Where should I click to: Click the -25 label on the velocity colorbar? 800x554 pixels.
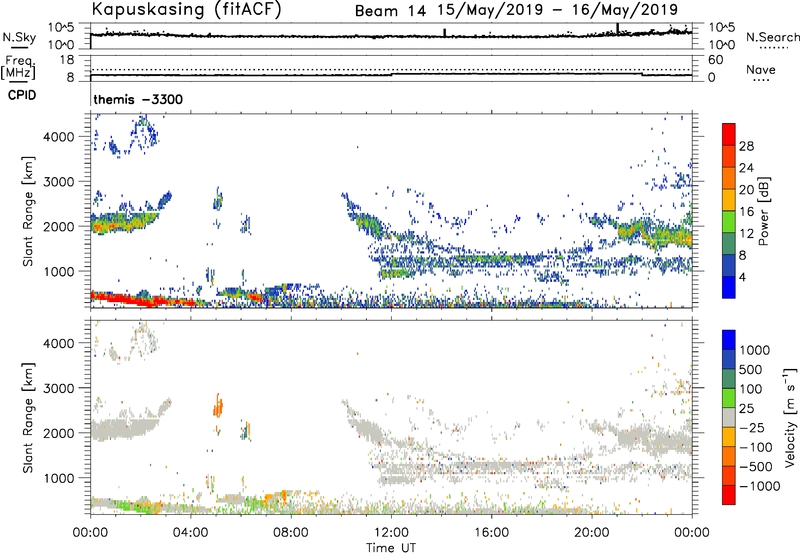point(752,428)
